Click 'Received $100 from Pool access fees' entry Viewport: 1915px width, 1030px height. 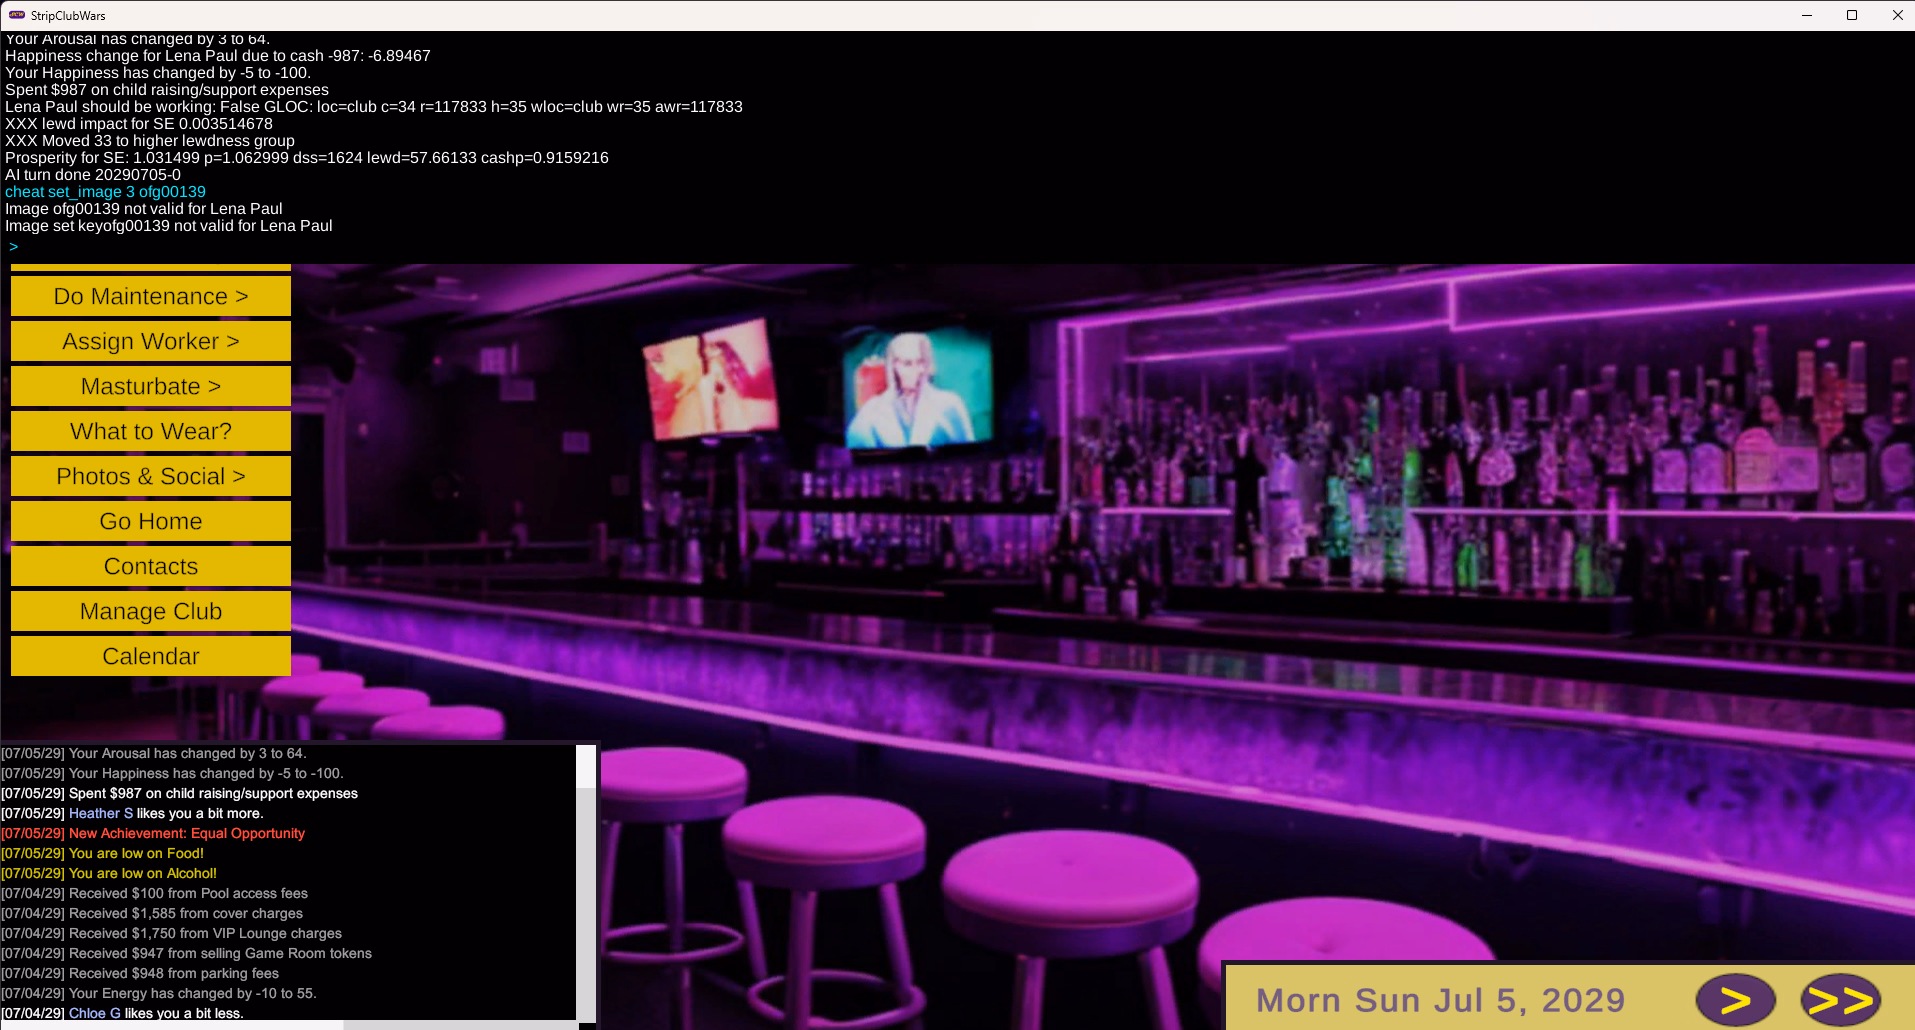click(154, 893)
